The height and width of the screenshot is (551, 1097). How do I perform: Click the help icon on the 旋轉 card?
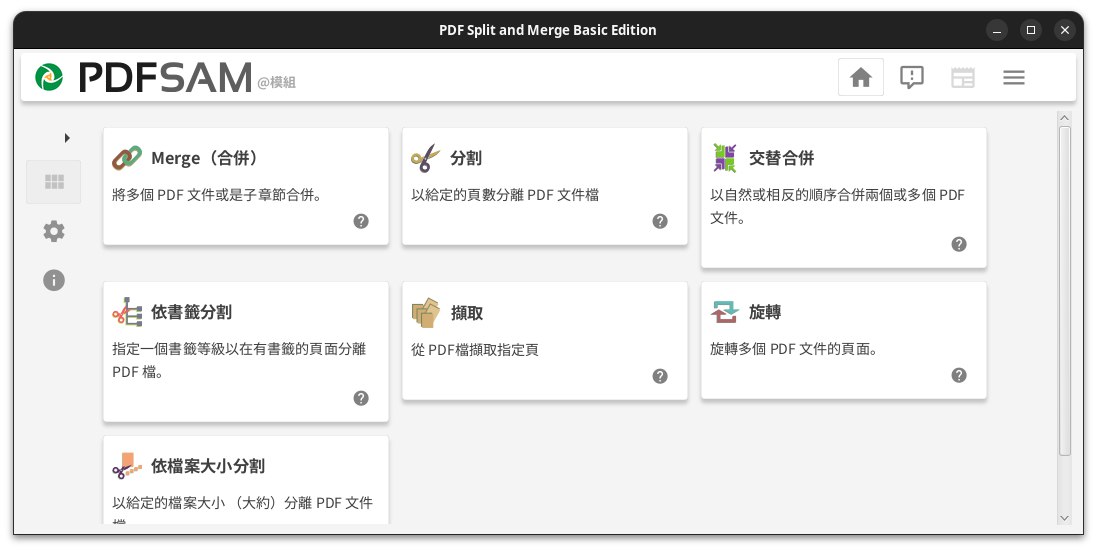(x=959, y=375)
